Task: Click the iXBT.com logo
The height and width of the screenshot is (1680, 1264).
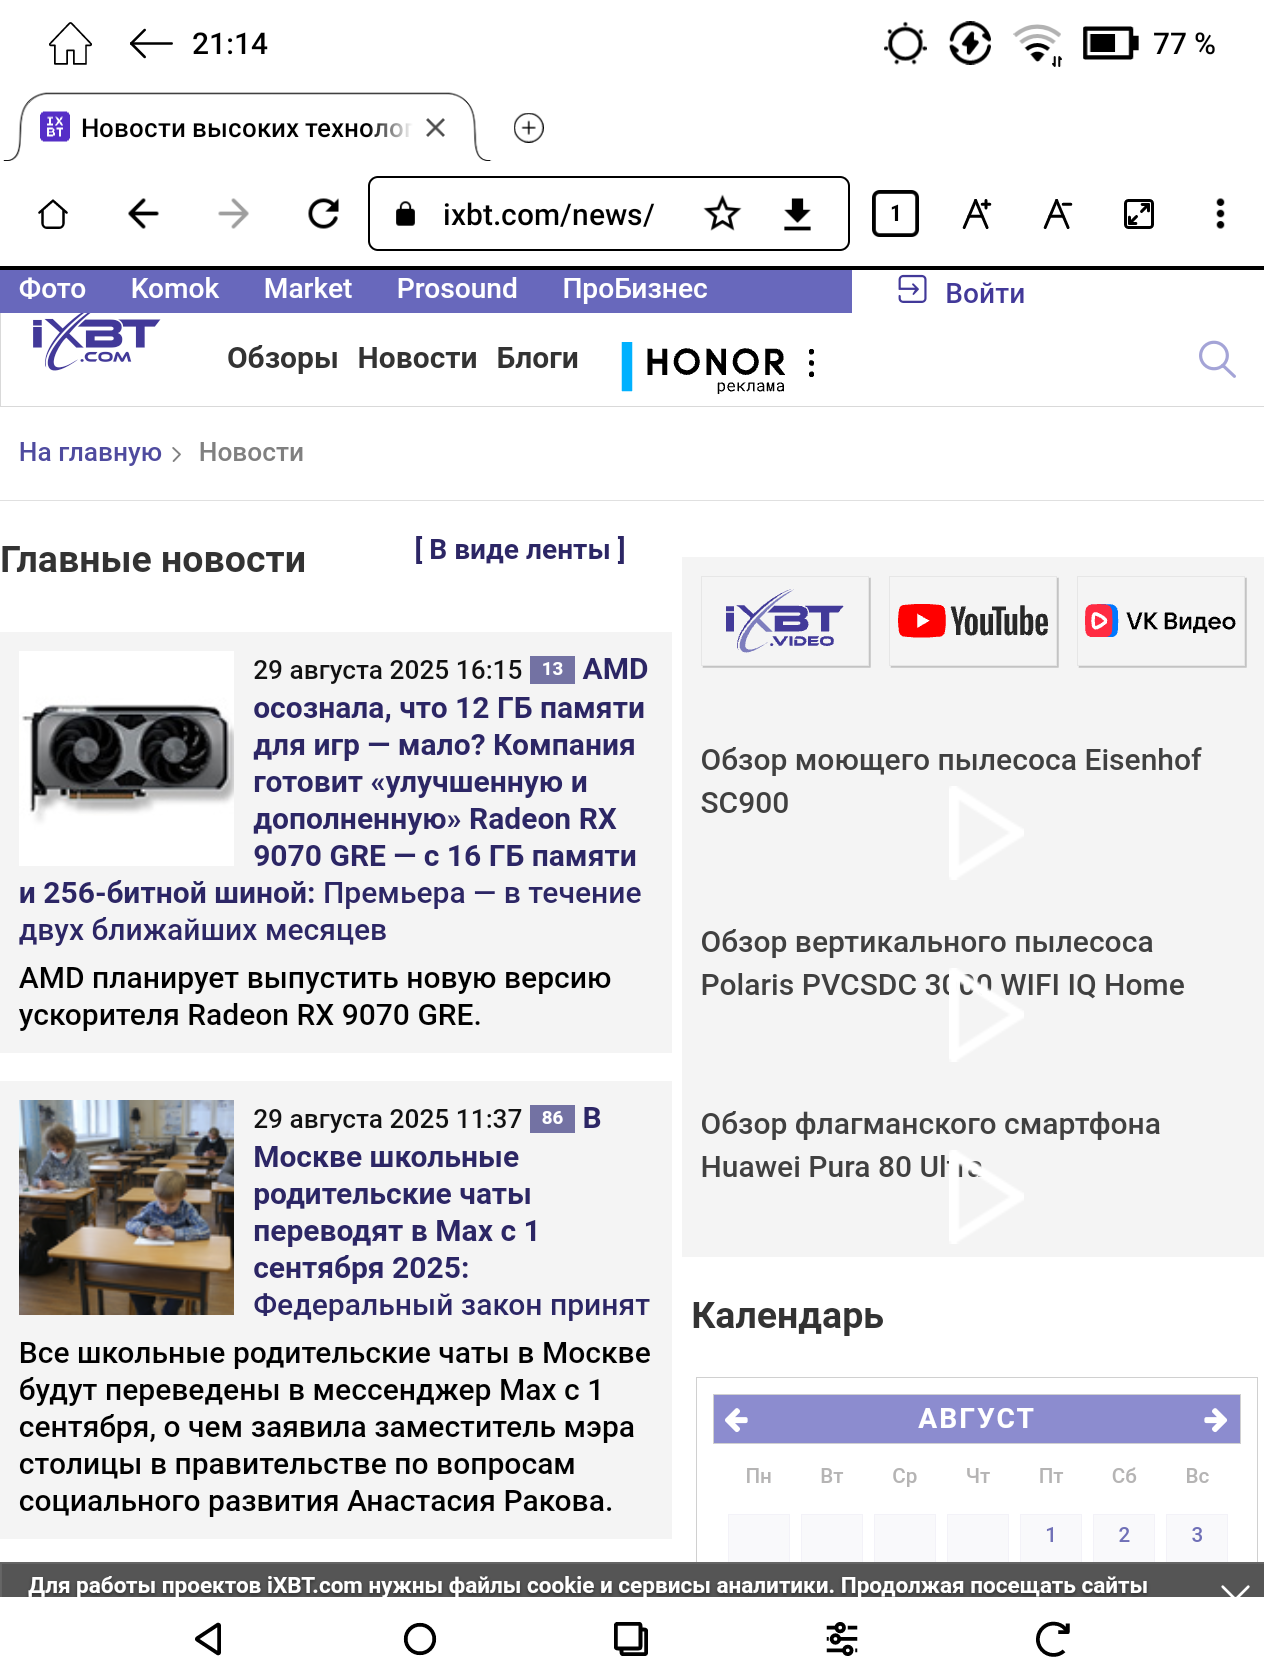Action: (x=95, y=342)
